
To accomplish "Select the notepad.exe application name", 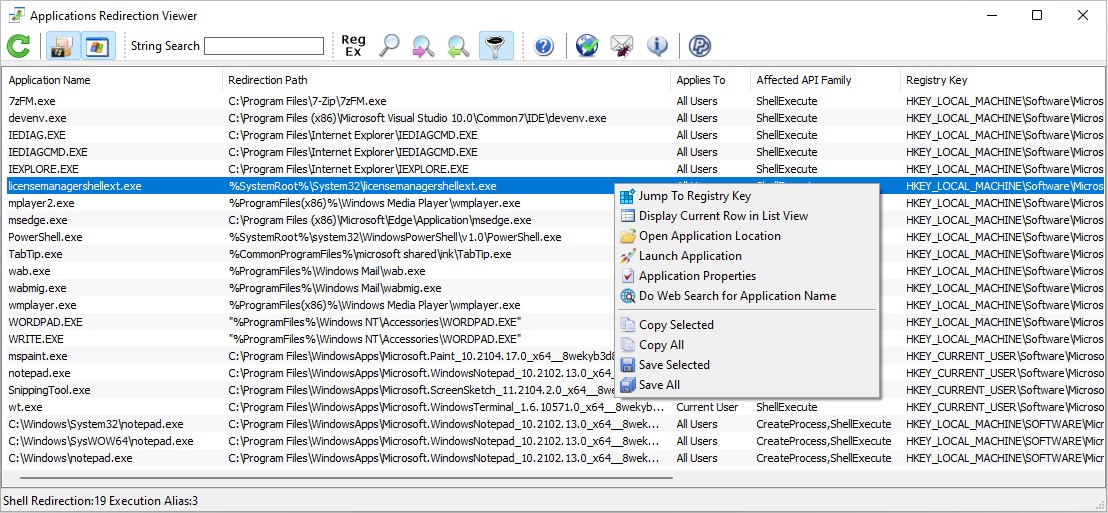I will coord(39,373).
